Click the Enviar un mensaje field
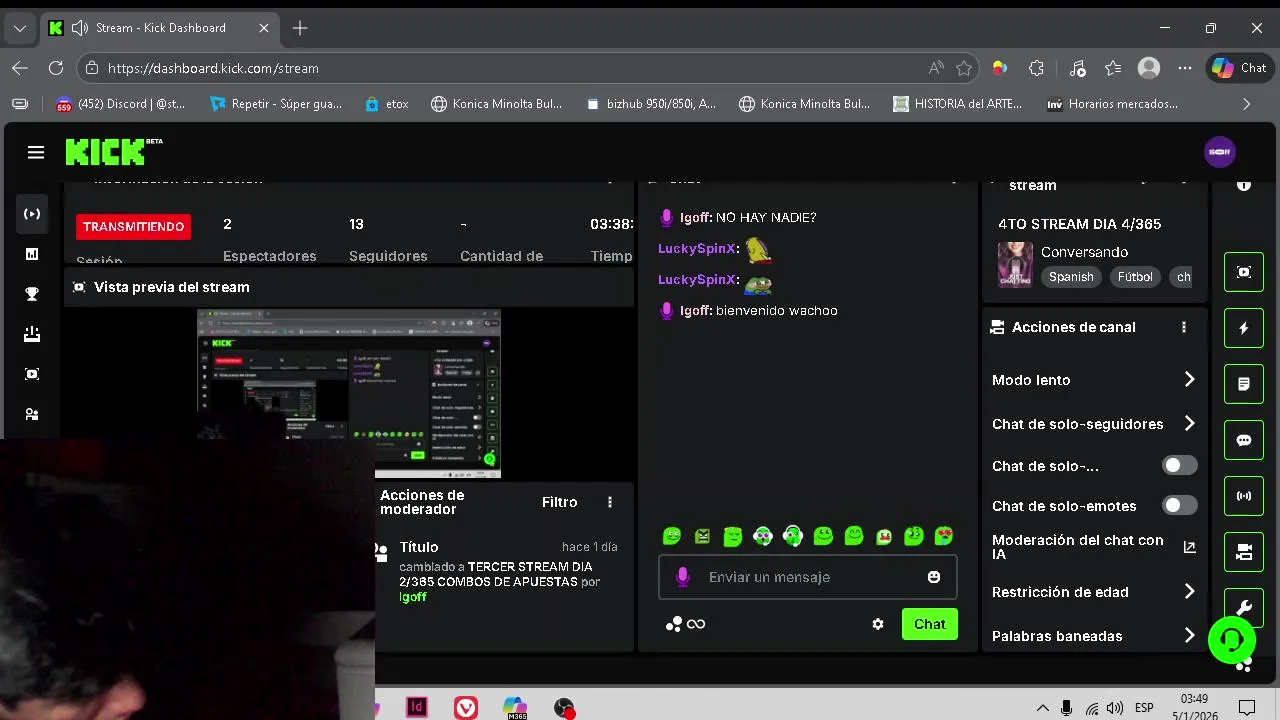Viewport: 1280px width, 720px height. coord(808,577)
